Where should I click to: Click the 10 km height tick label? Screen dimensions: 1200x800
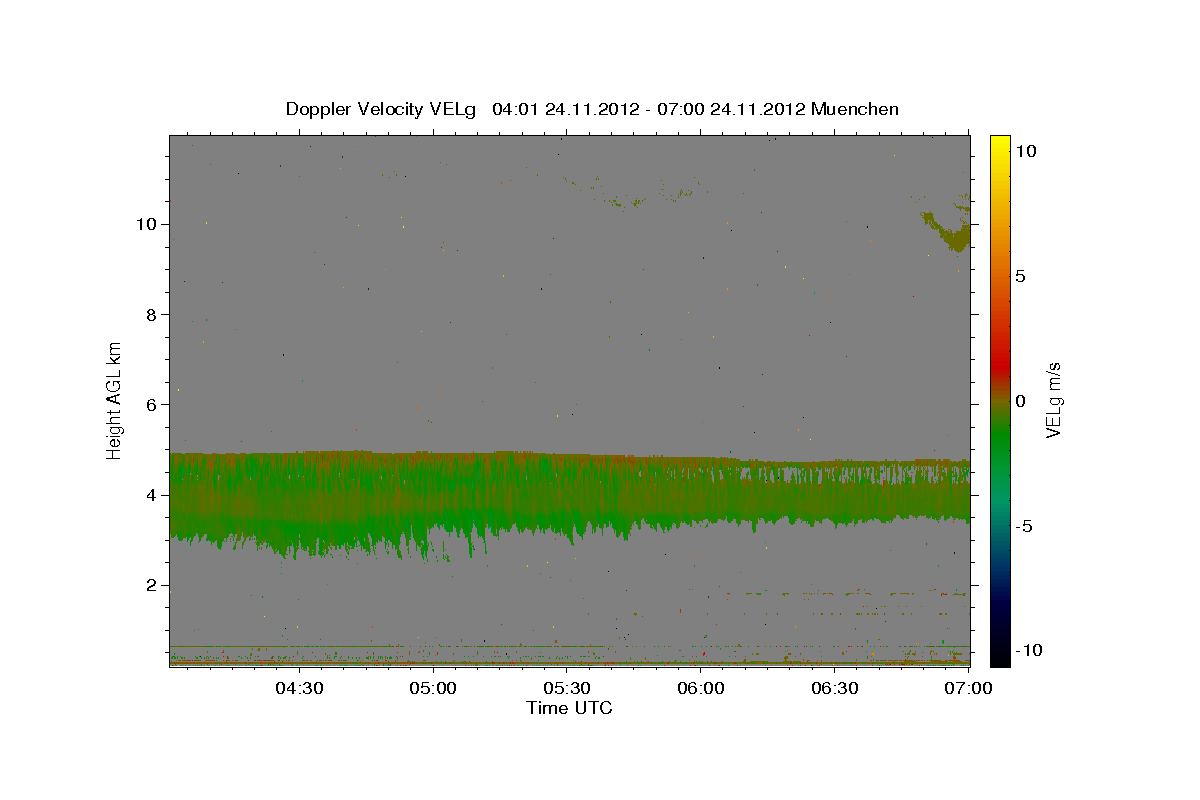tap(146, 224)
